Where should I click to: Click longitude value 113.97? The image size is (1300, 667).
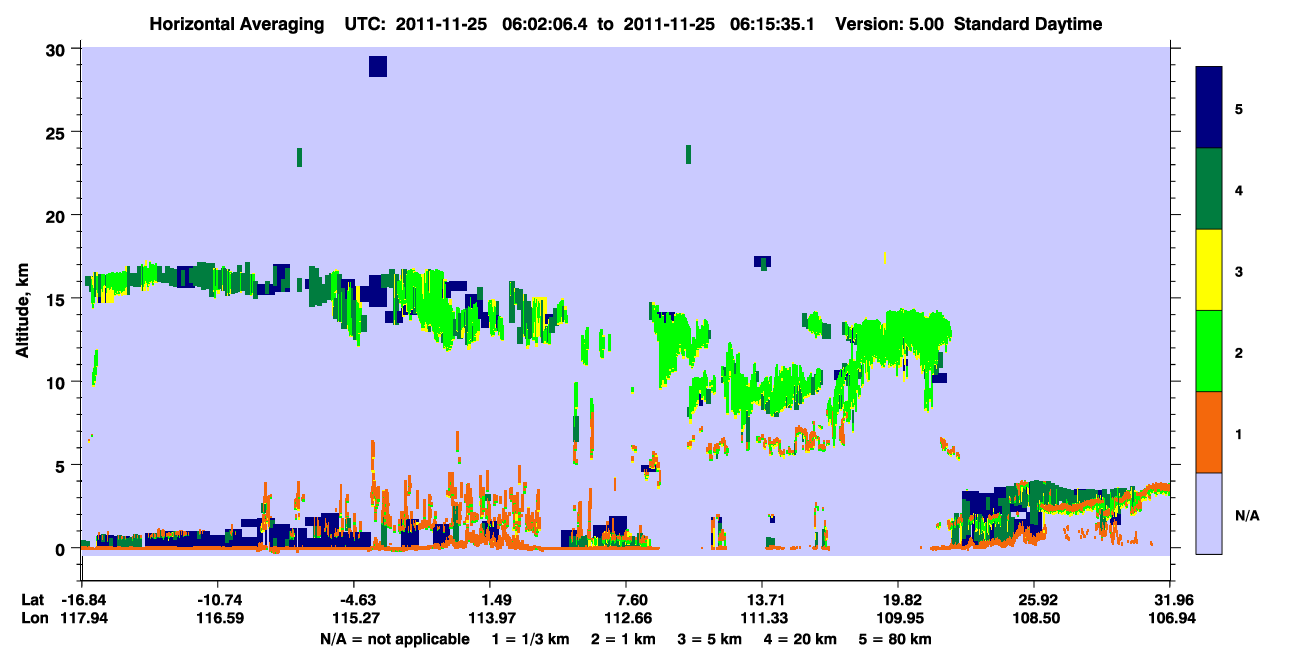(x=490, y=619)
